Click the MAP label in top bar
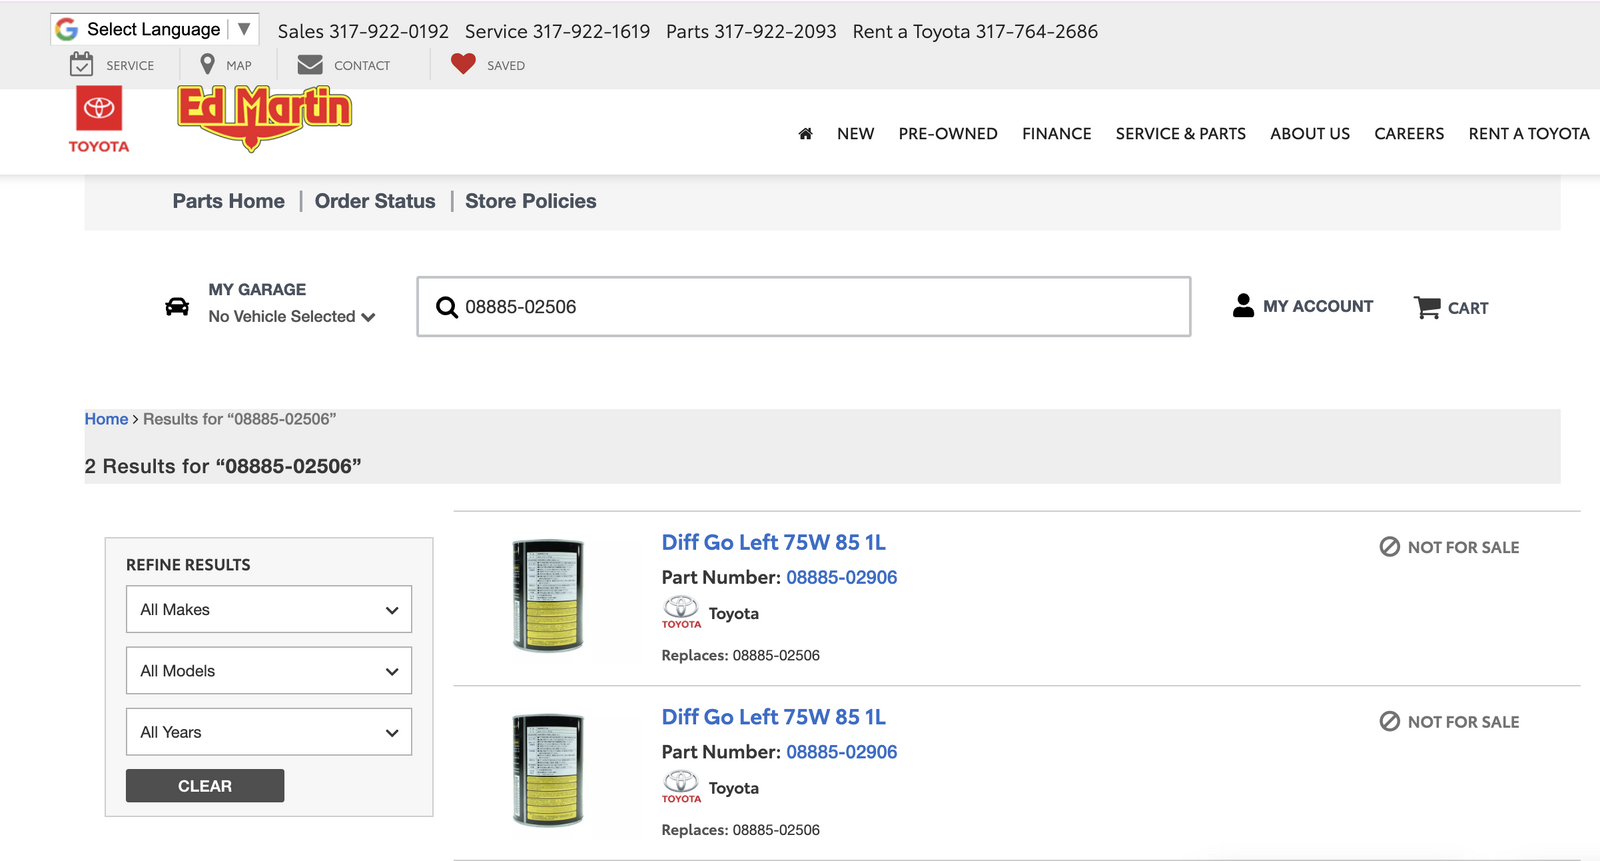 (239, 66)
